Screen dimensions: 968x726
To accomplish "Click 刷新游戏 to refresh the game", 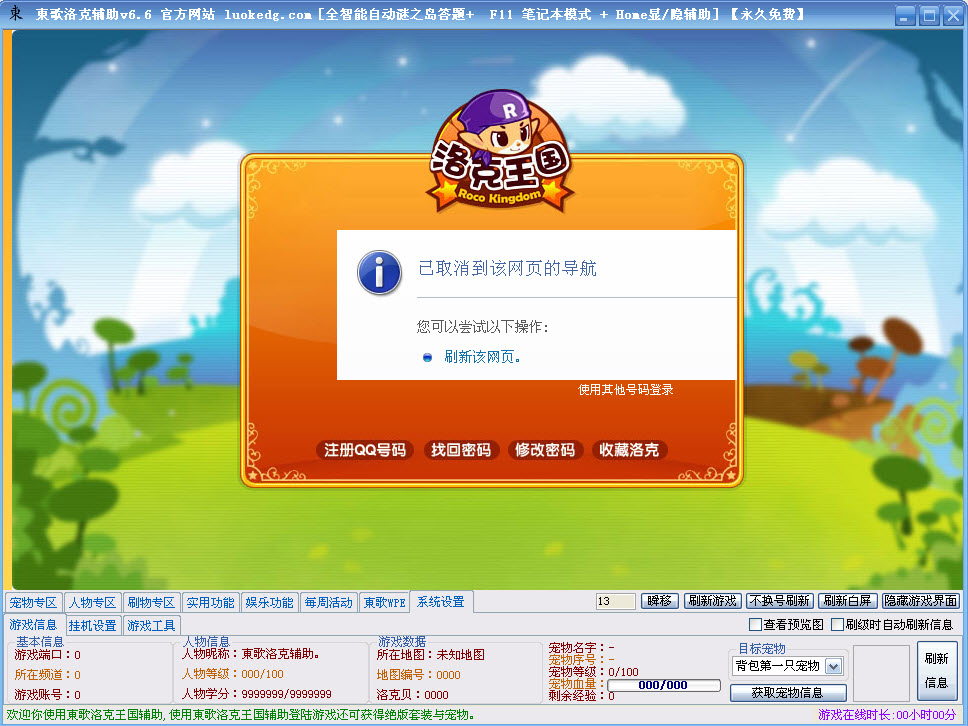I will (713, 601).
